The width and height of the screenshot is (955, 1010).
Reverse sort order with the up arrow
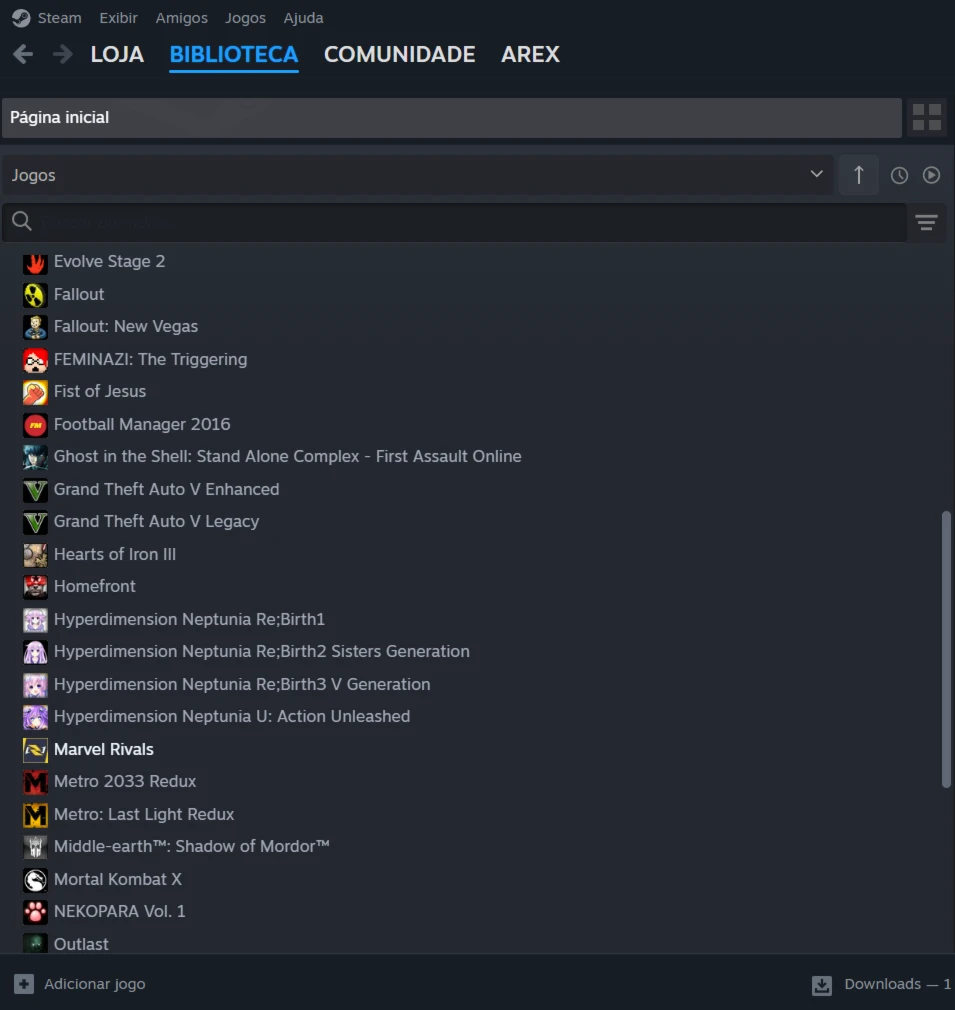click(x=858, y=175)
